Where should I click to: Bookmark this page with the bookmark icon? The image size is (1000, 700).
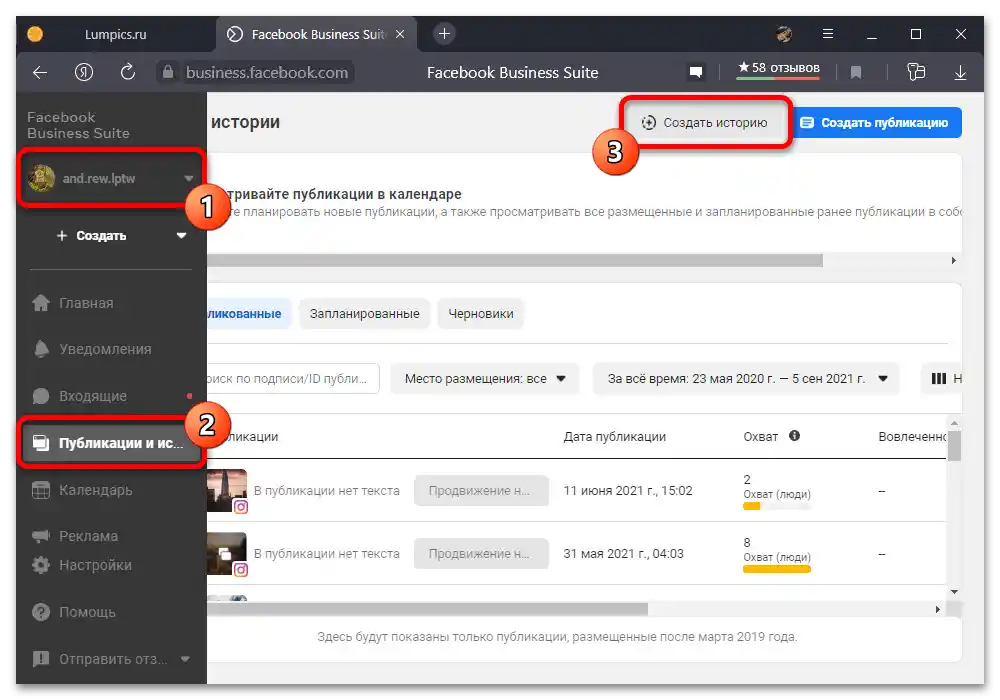(x=856, y=72)
